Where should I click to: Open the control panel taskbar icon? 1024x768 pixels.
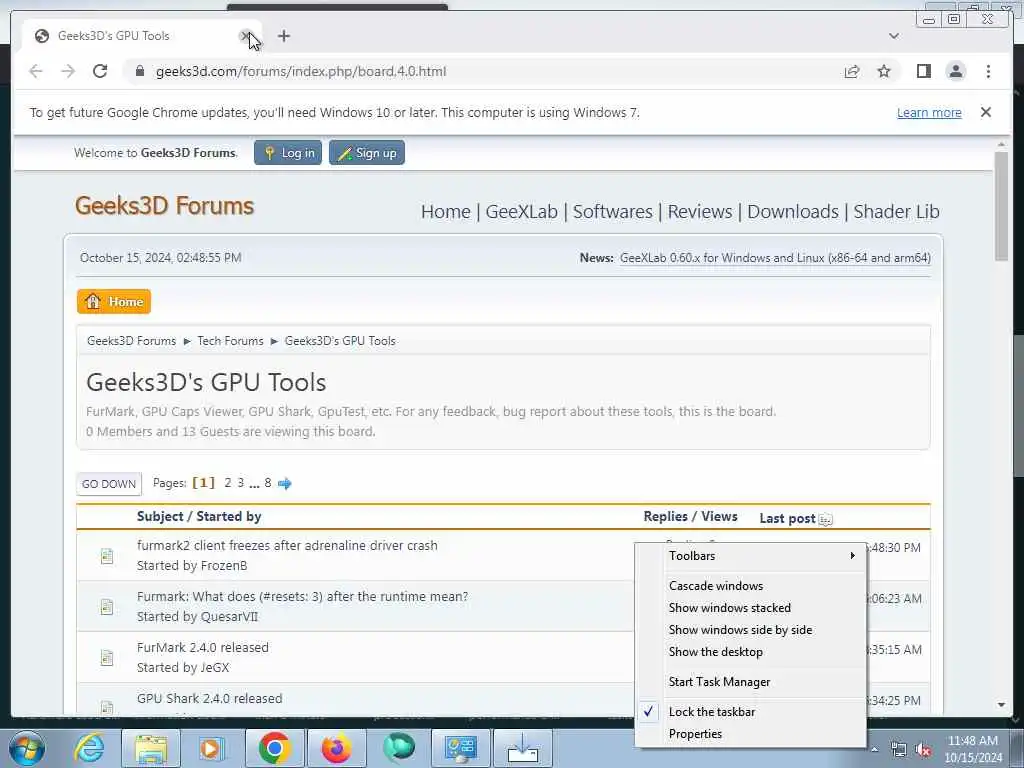click(460, 748)
